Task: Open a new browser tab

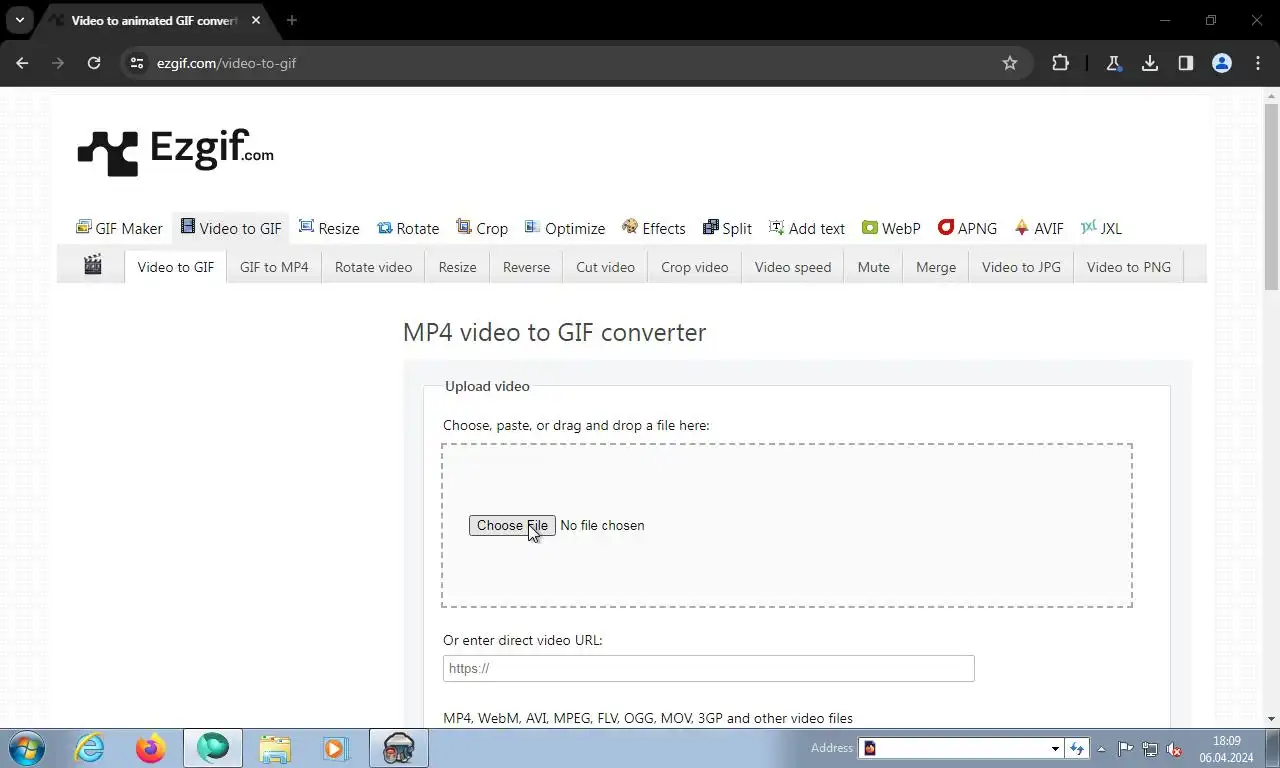Action: (291, 20)
